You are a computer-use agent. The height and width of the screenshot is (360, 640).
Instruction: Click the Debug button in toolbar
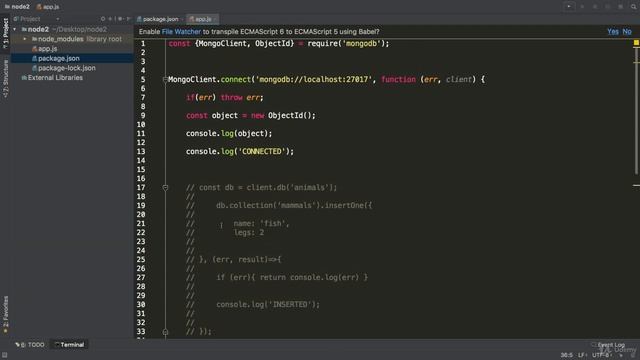click(595, 7)
